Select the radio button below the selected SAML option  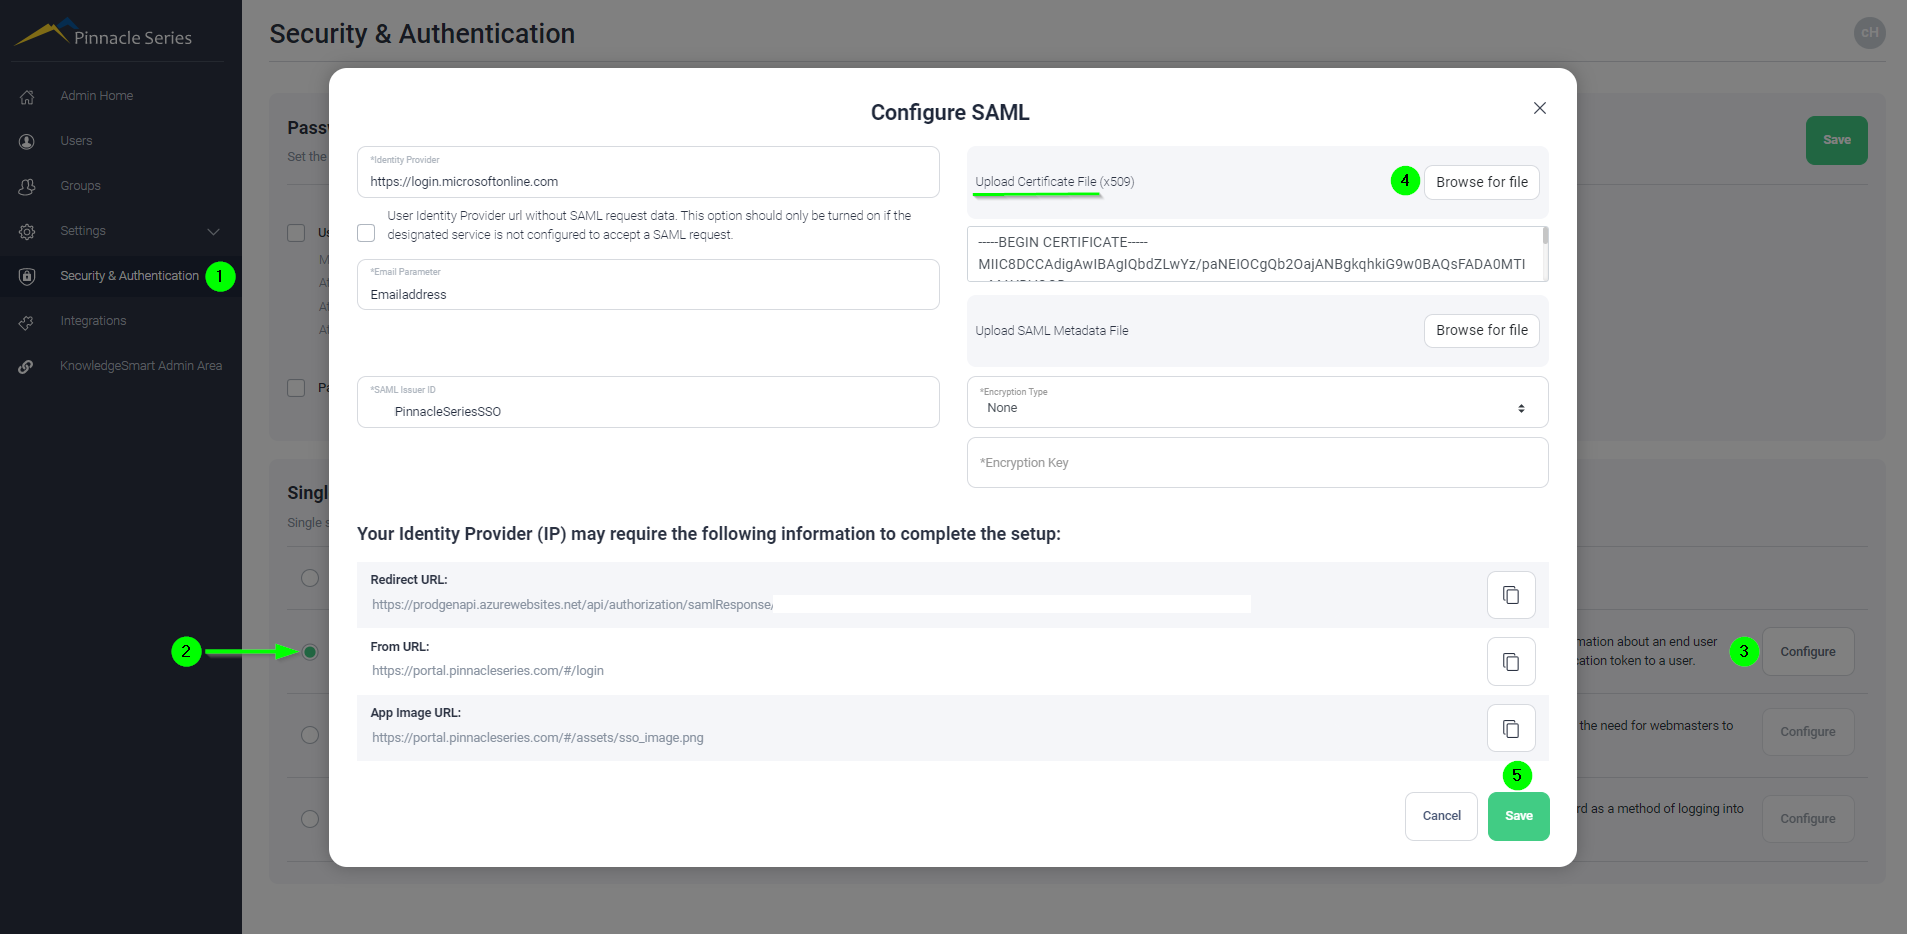tap(310, 735)
